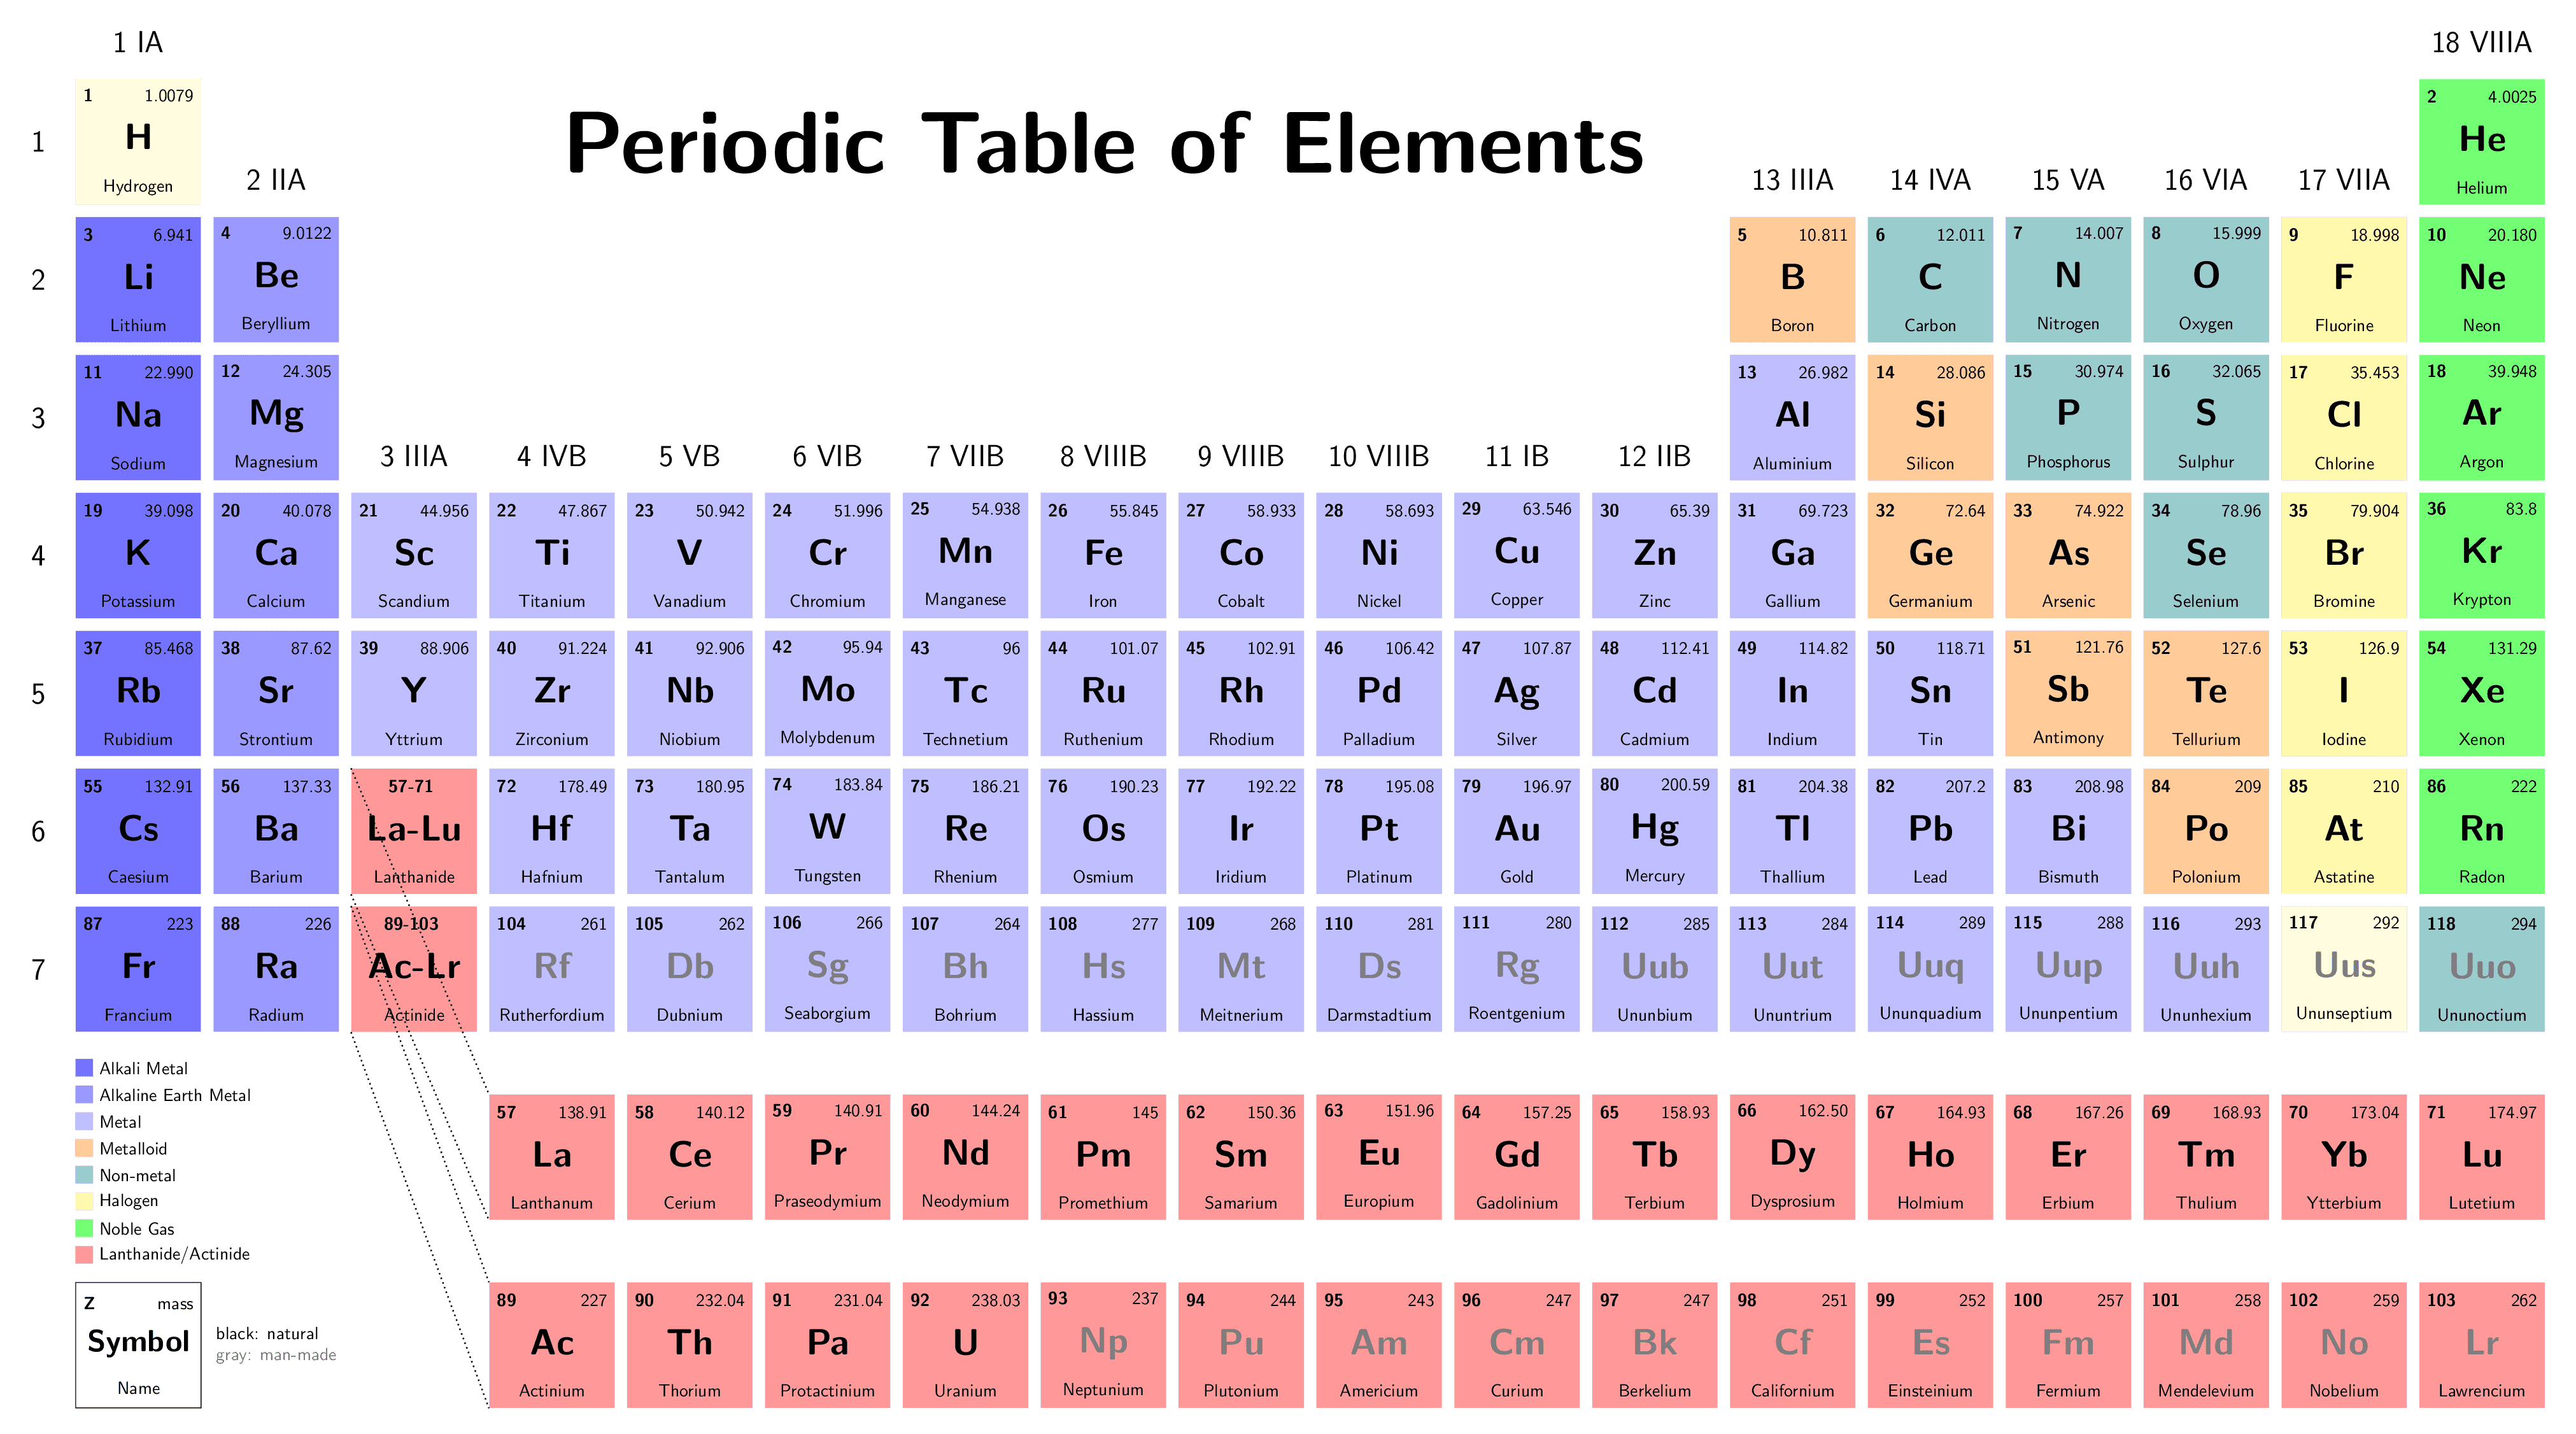Click the Einsteinium element tile
Viewport: 2576px width, 1434px height.
point(1930,1345)
